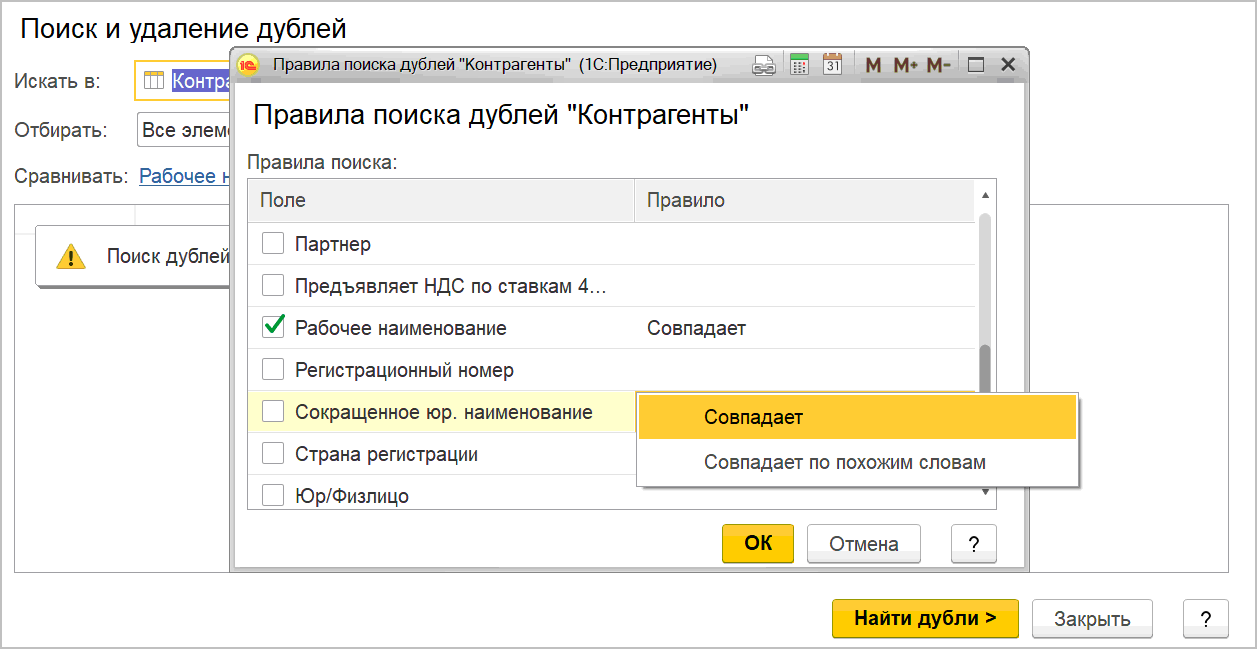Screen dimensions: 1257x649
Task: Open the Отбирать combo box
Action: (x=184, y=130)
